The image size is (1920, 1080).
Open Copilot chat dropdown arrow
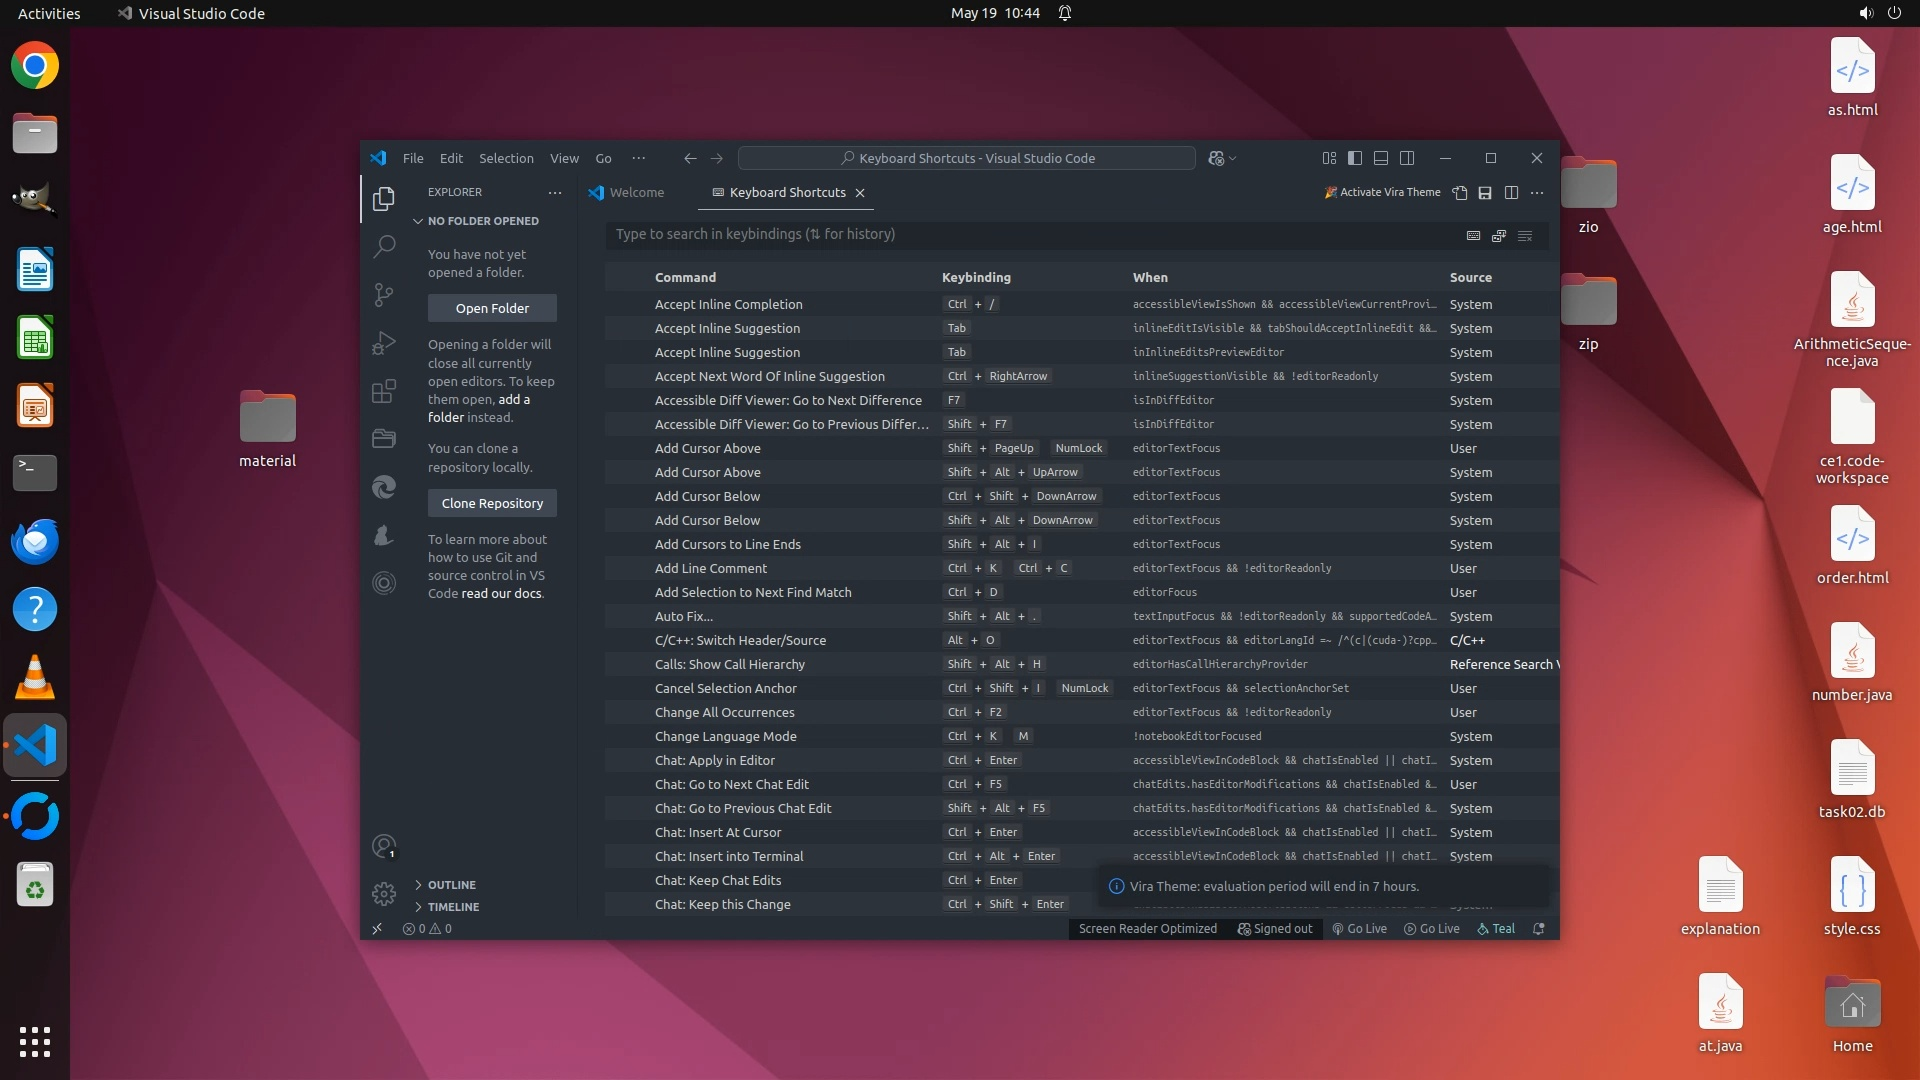pyautogui.click(x=1233, y=158)
